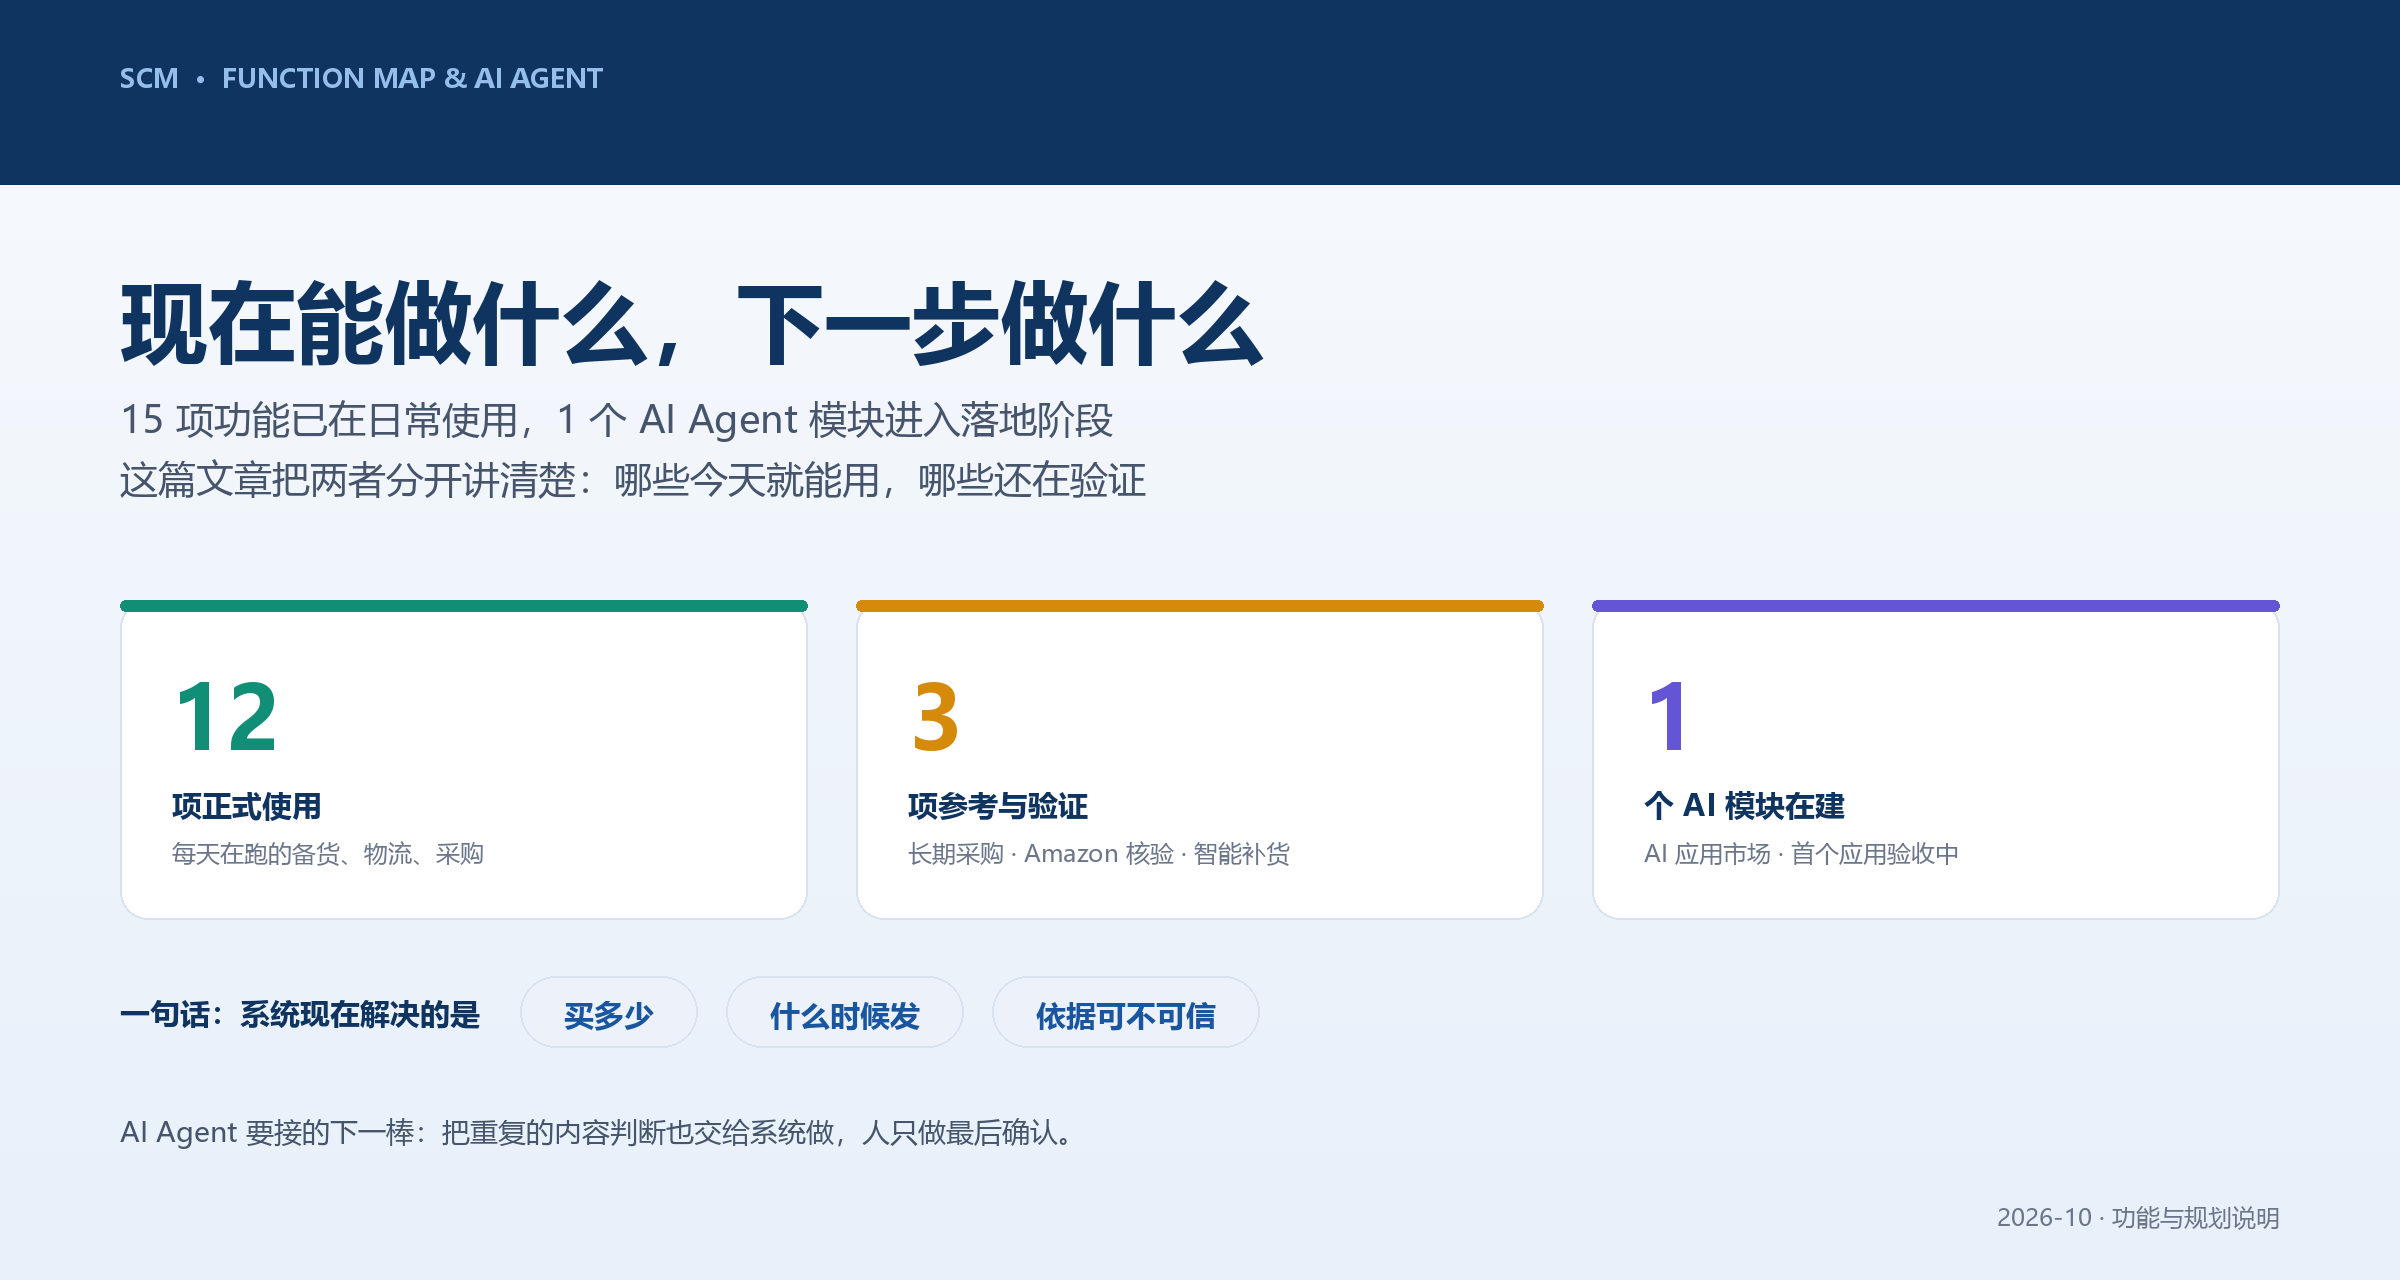Click the 项正式使用 card heading
The width and height of the screenshot is (2400, 1280).
pos(247,806)
